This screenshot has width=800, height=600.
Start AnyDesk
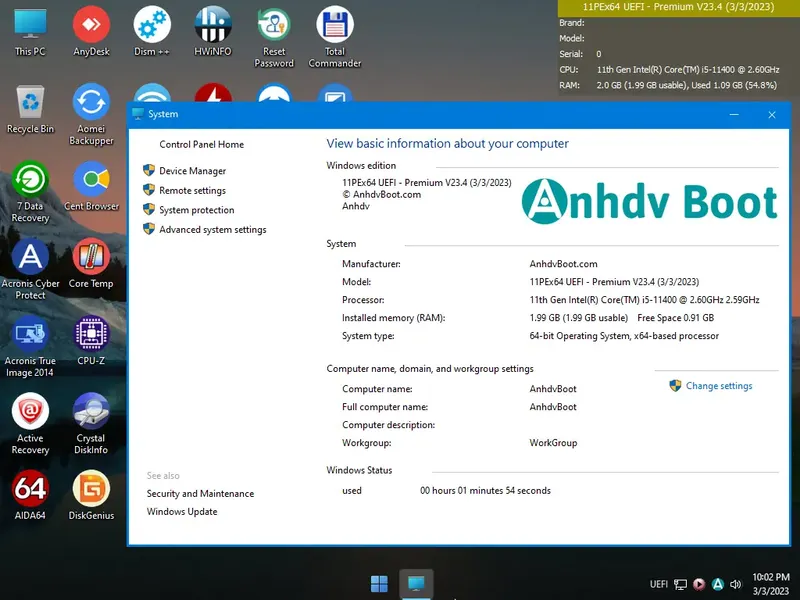point(91,27)
